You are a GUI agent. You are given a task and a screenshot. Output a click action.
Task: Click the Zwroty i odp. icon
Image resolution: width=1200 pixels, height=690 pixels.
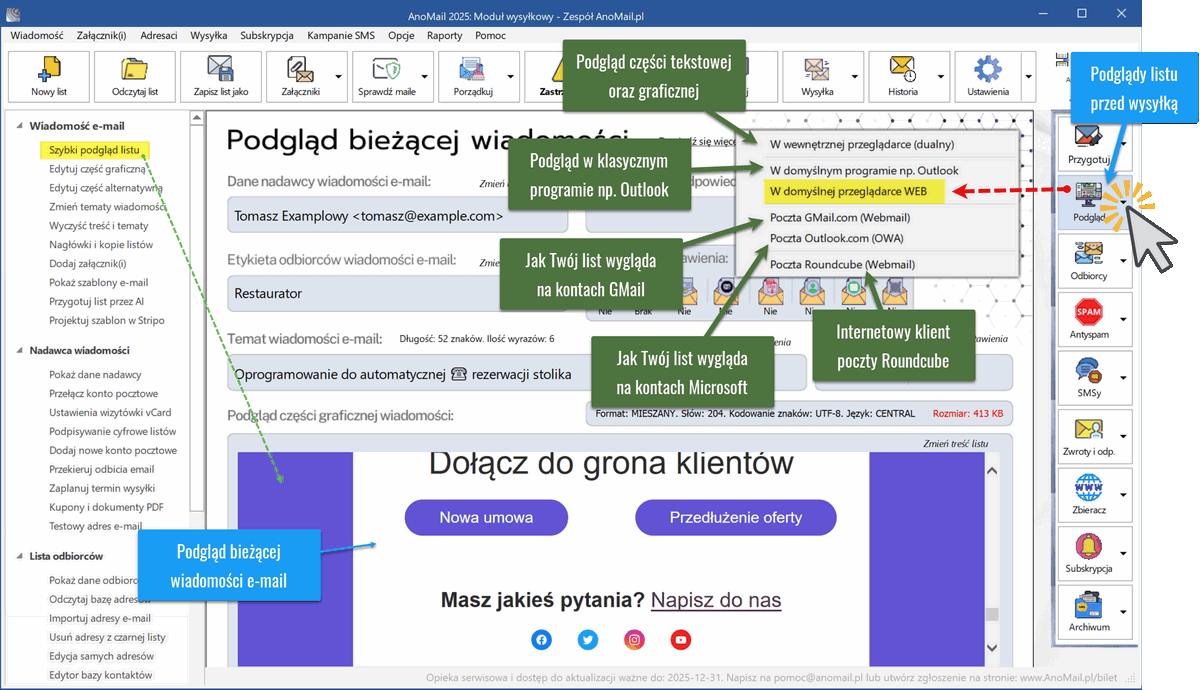(x=1088, y=429)
